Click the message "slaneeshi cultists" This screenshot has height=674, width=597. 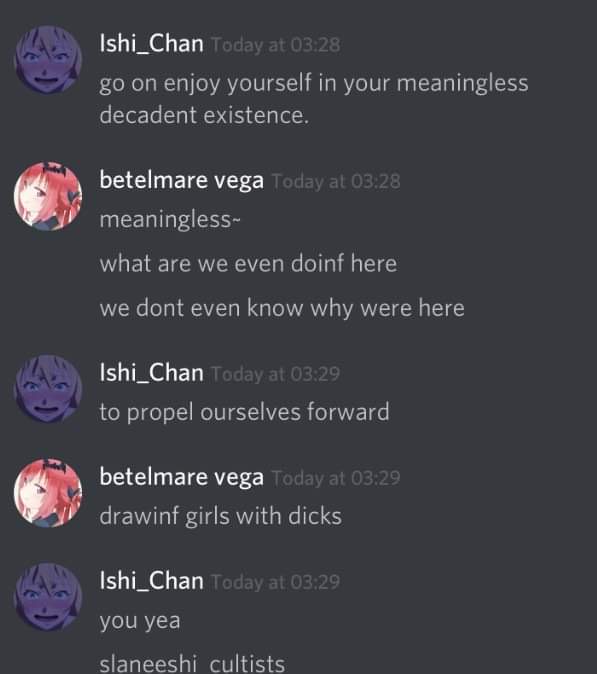pos(192,663)
